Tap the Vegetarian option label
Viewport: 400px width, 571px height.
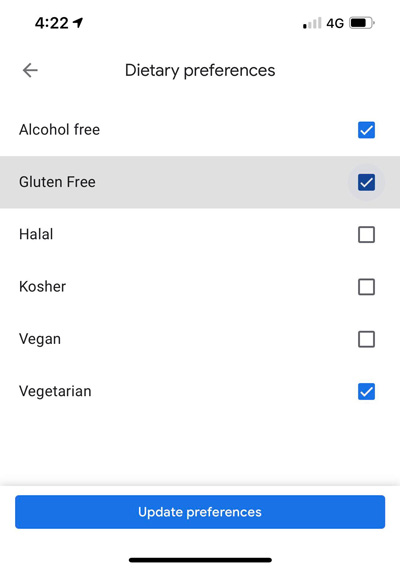tap(55, 392)
